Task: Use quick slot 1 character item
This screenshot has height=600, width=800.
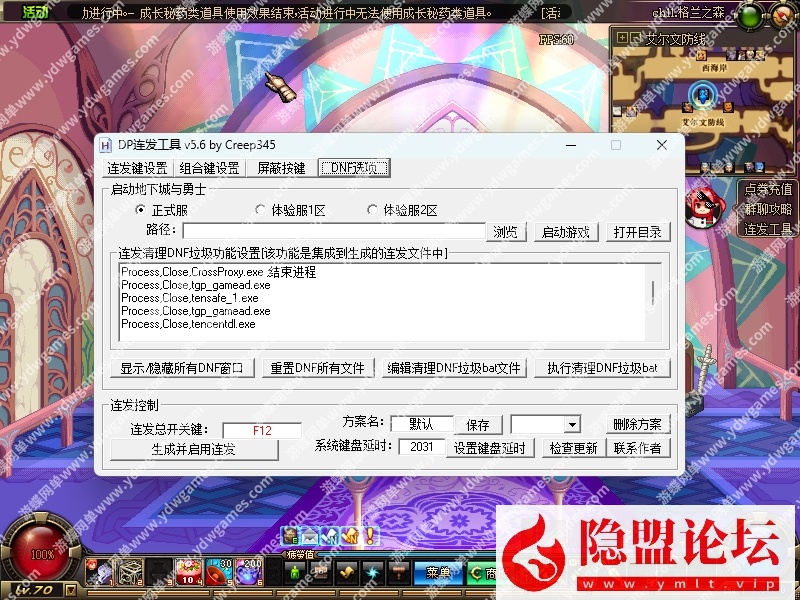Action: pyautogui.click(x=100, y=571)
